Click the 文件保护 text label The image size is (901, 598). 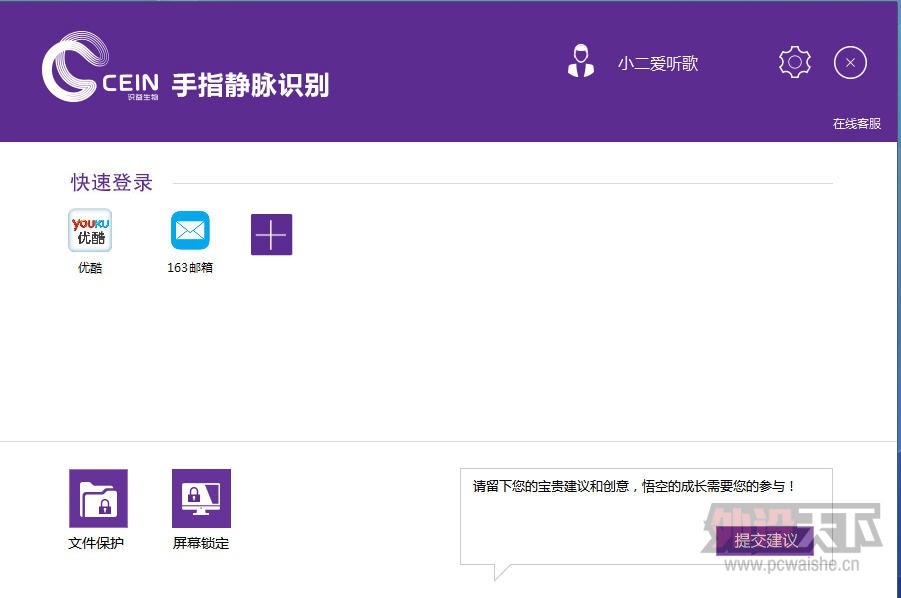(x=96, y=543)
